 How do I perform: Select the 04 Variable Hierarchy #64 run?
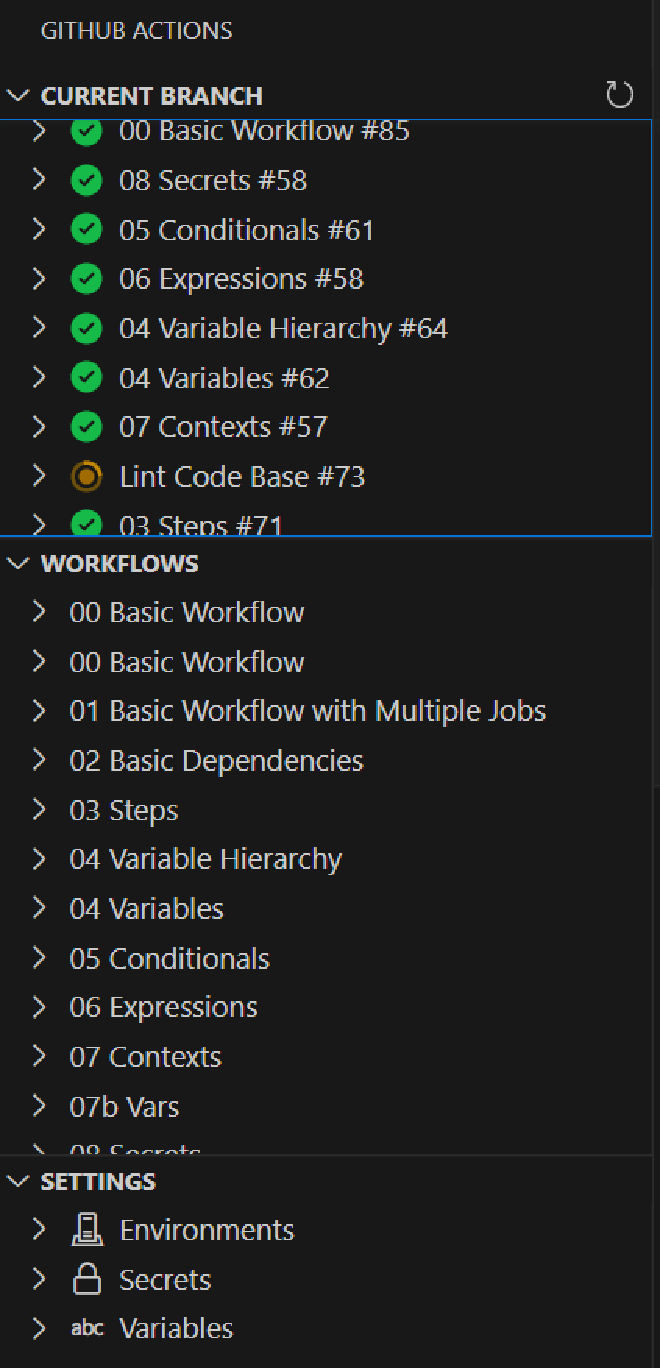pyautogui.click(x=283, y=329)
